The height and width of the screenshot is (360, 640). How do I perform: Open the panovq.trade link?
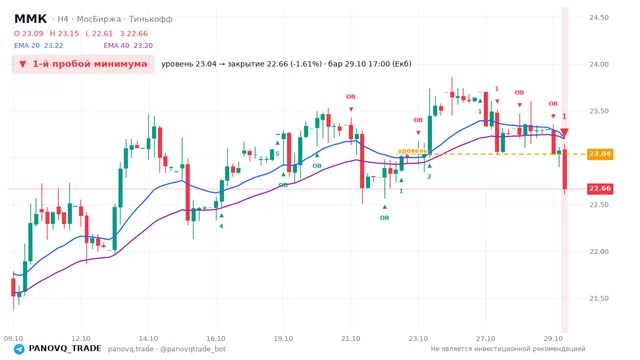click(131, 349)
